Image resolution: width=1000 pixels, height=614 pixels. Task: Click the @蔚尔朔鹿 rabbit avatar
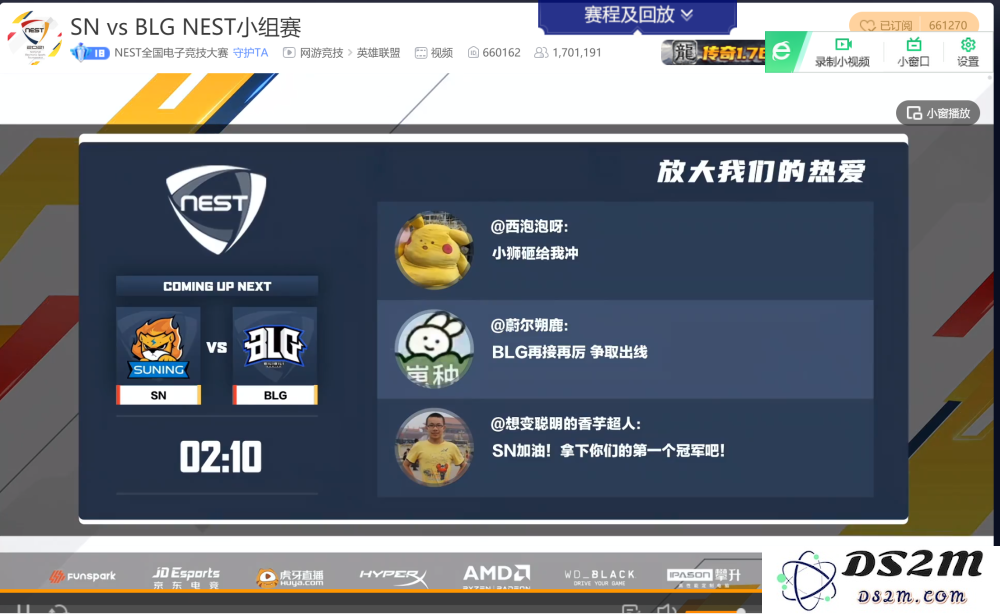click(434, 349)
